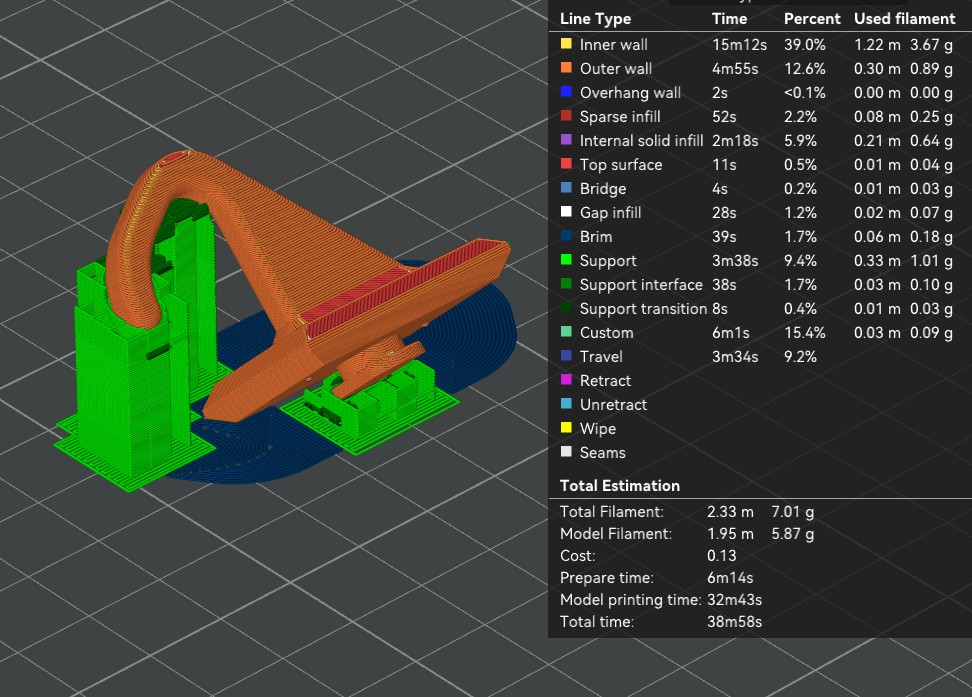Click the Time column header
The width and height of the screenshot is (972, 697).
coord(729,19)
